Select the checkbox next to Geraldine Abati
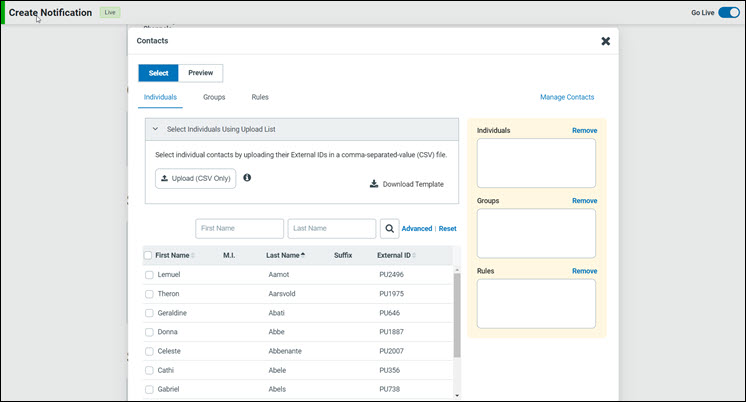Viewport: 746px width, 402px height. [x=149, y=313]
